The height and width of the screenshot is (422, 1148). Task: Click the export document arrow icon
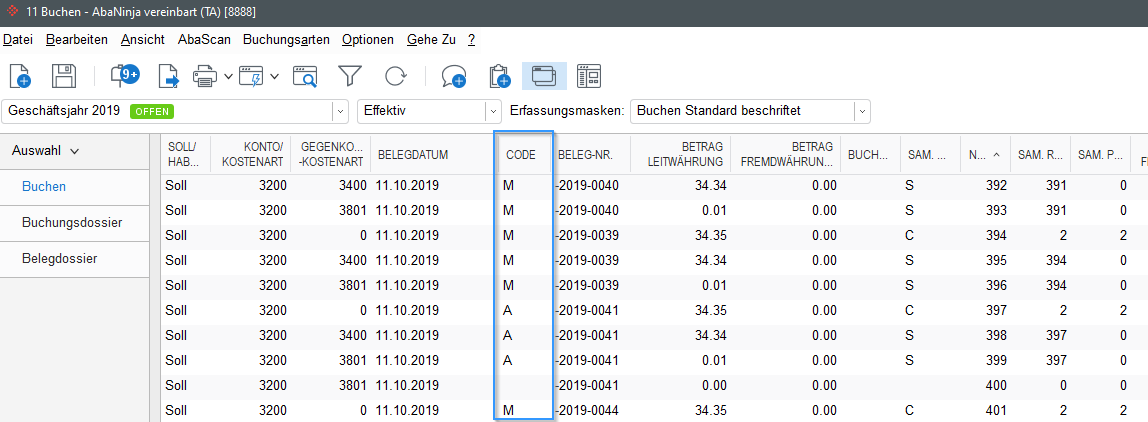click(169, 75)
